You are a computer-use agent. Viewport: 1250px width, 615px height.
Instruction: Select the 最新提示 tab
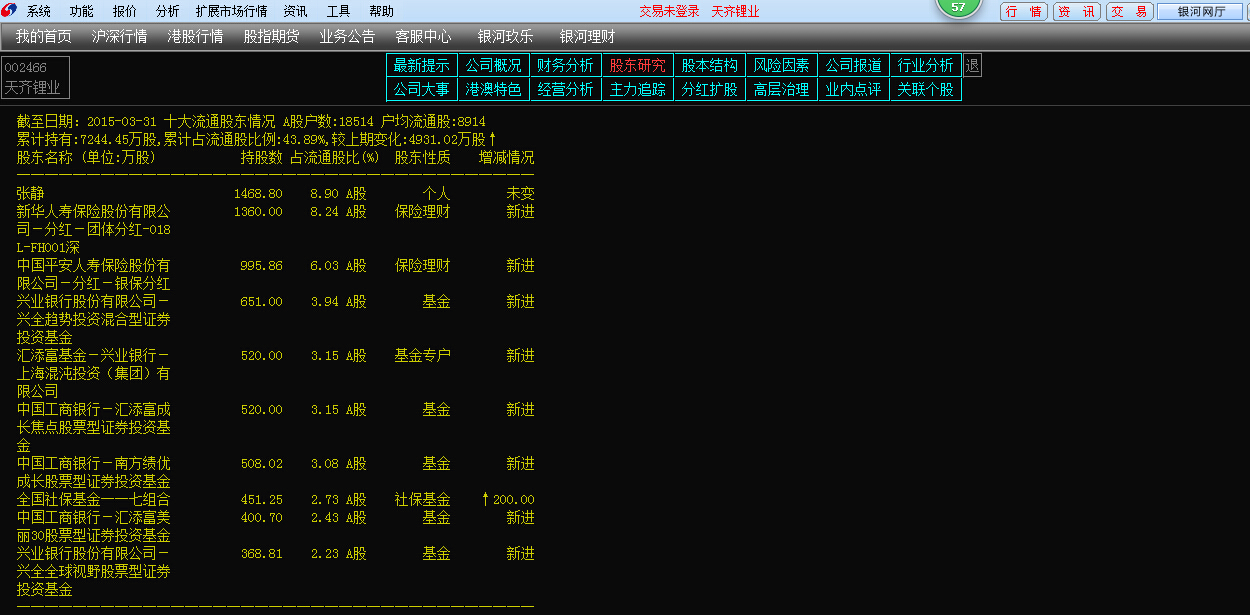click(422, 65)
